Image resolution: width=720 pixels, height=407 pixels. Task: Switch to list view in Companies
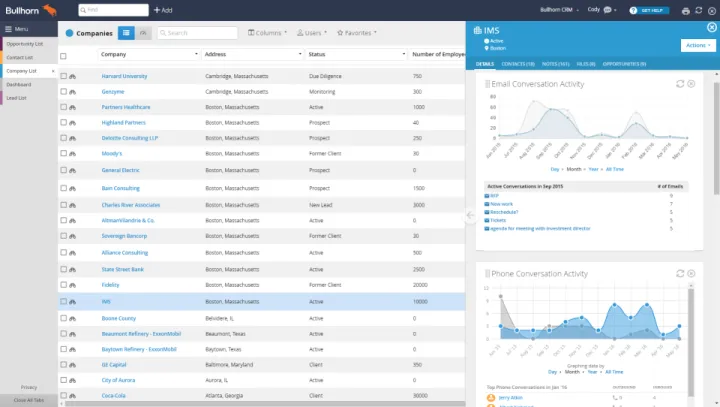pos(126,33)
